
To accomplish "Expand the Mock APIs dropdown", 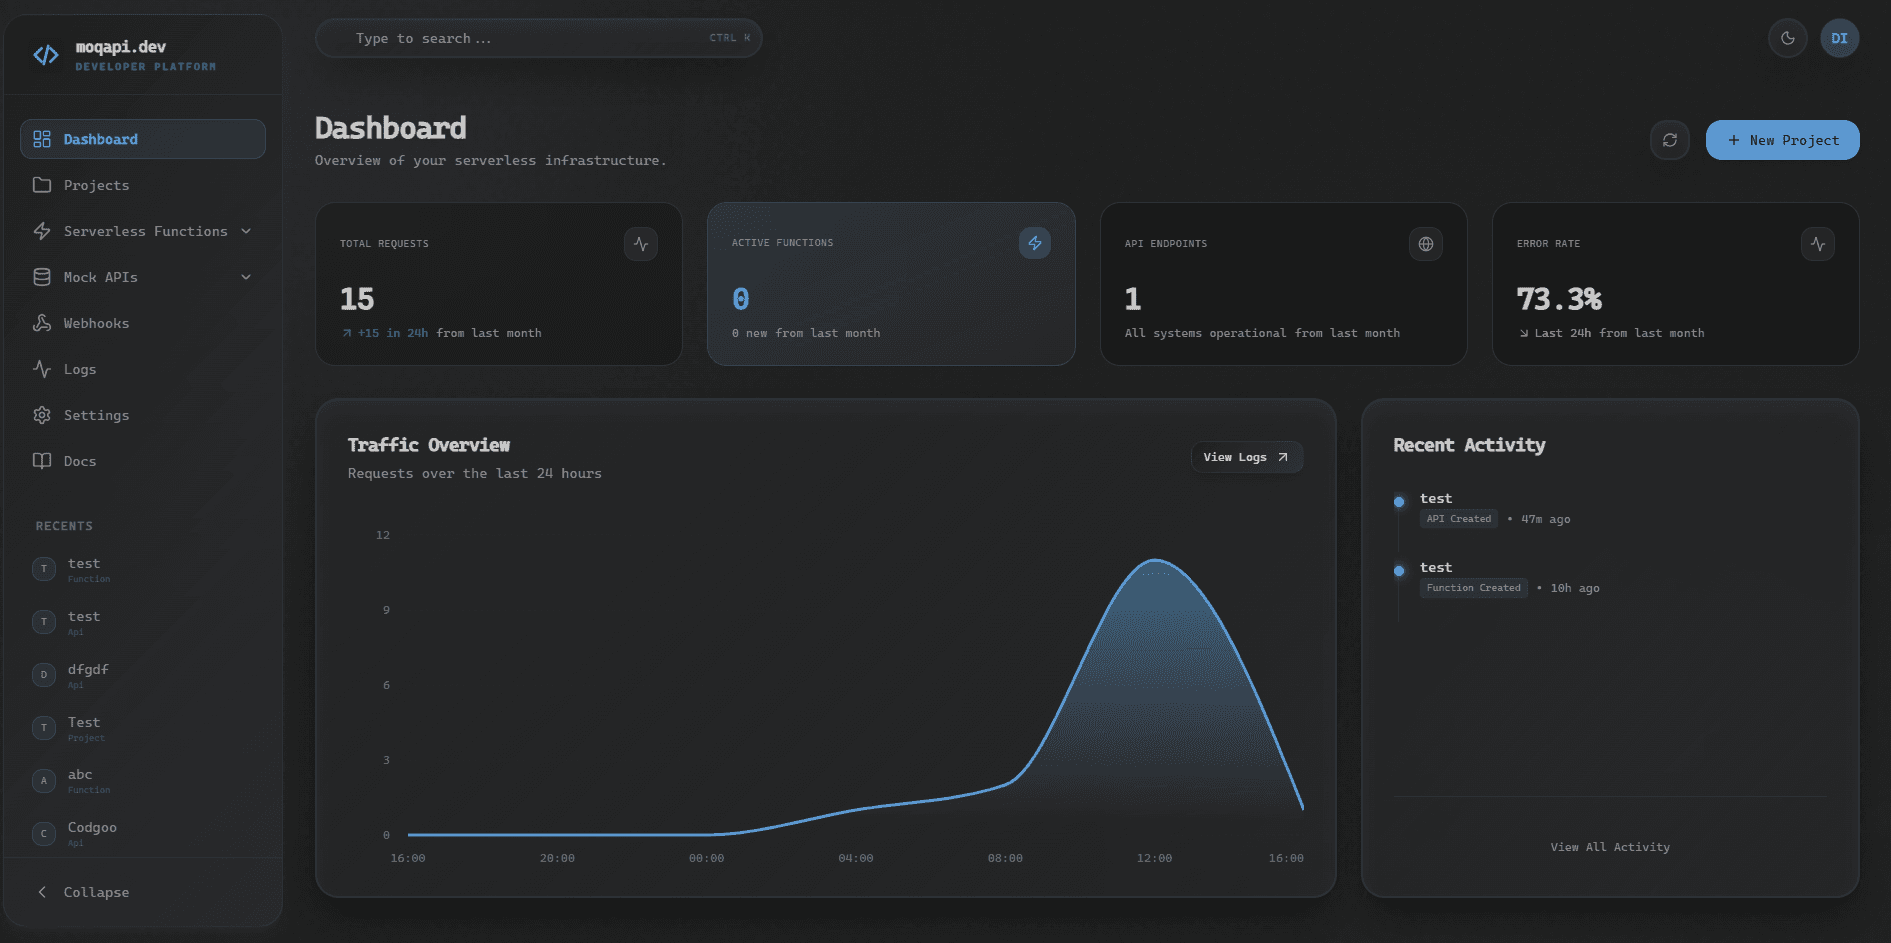I will 246,277.
